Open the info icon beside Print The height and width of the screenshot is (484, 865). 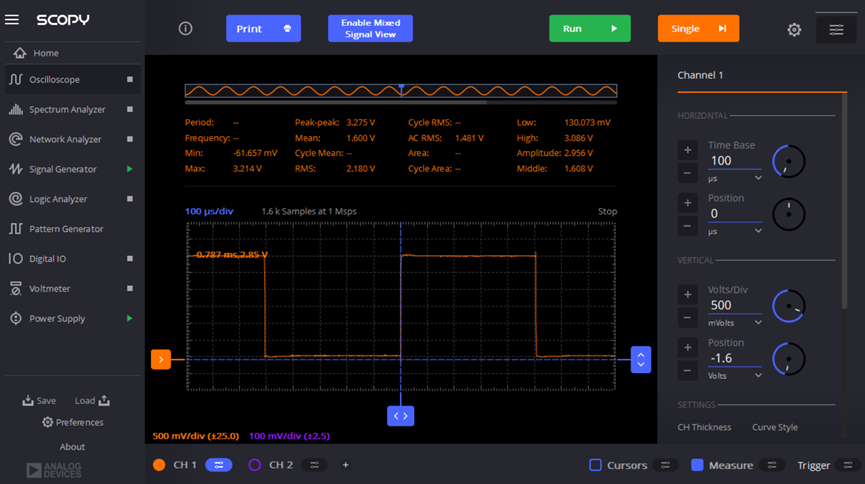(x=185, y=28)
